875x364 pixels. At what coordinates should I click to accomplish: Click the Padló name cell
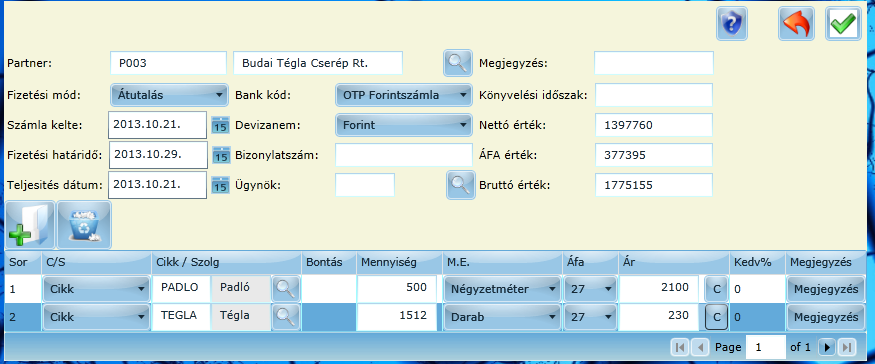(x=241, y=289)
